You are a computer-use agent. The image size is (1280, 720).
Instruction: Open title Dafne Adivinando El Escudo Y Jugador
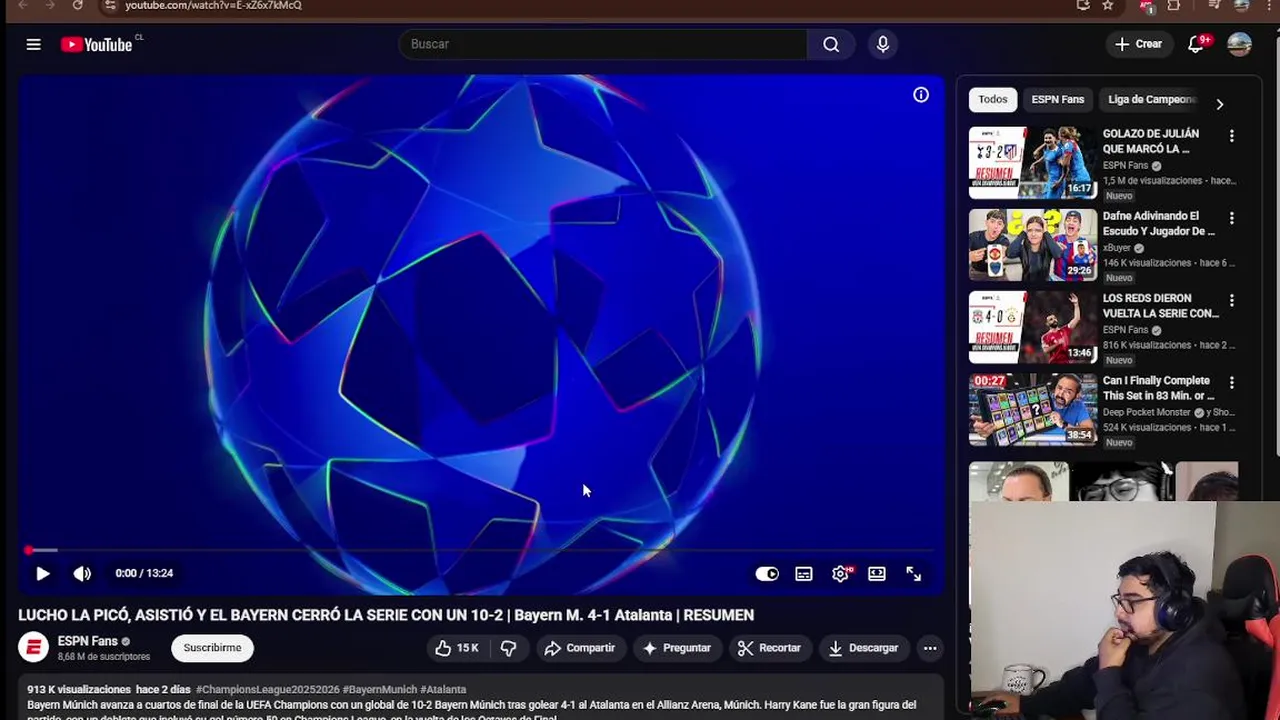tap(1158, 223)
